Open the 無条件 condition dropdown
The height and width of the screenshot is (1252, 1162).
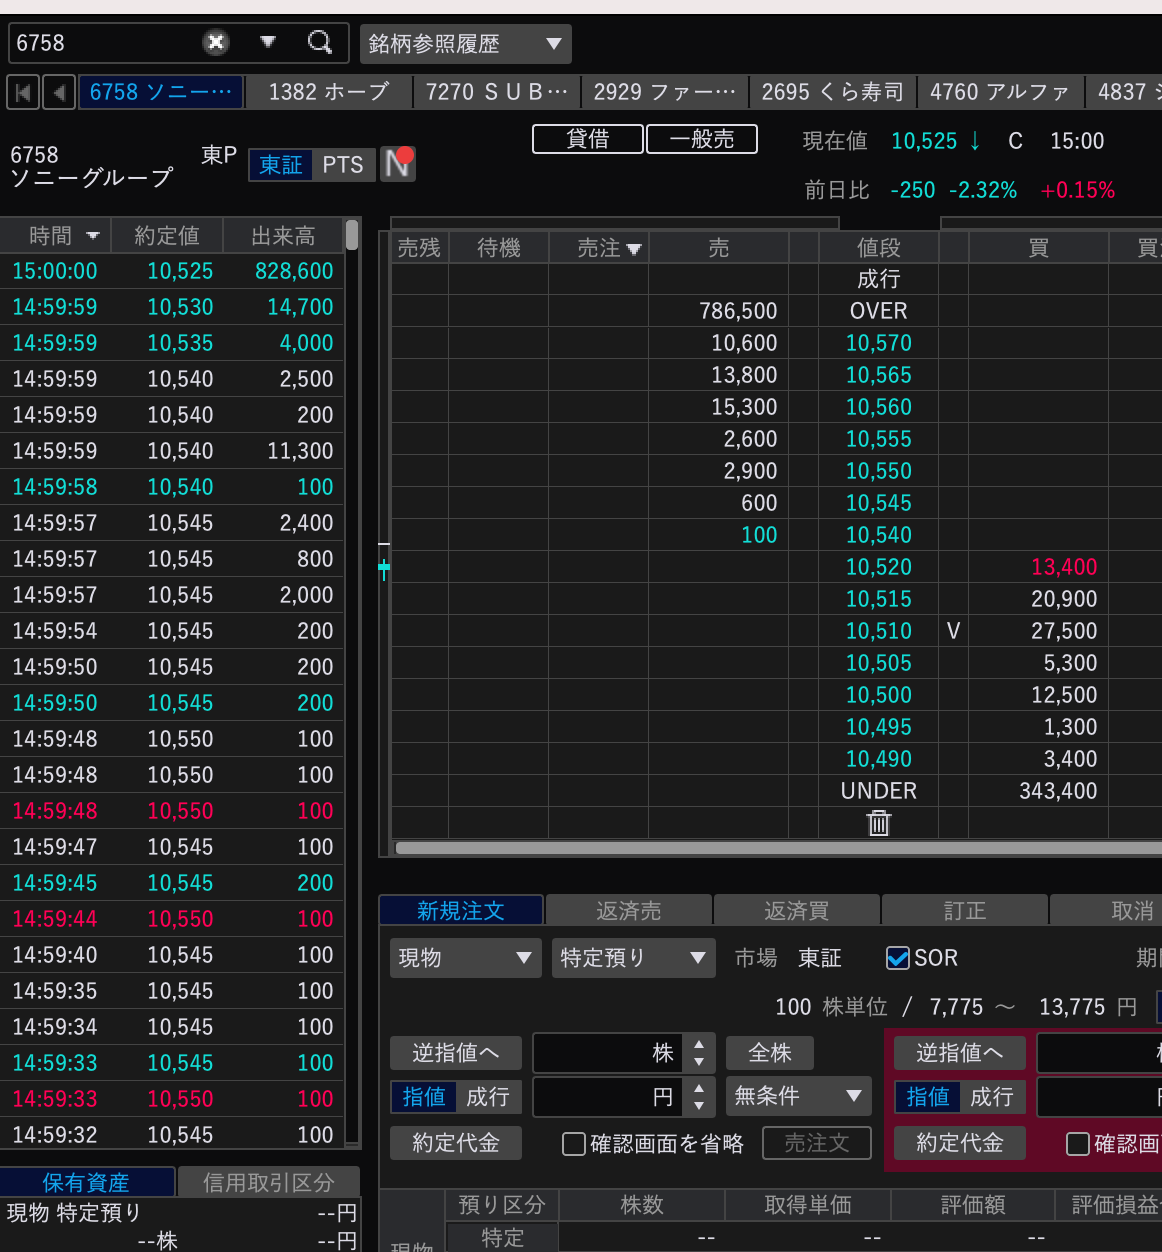coord(798,1096)
